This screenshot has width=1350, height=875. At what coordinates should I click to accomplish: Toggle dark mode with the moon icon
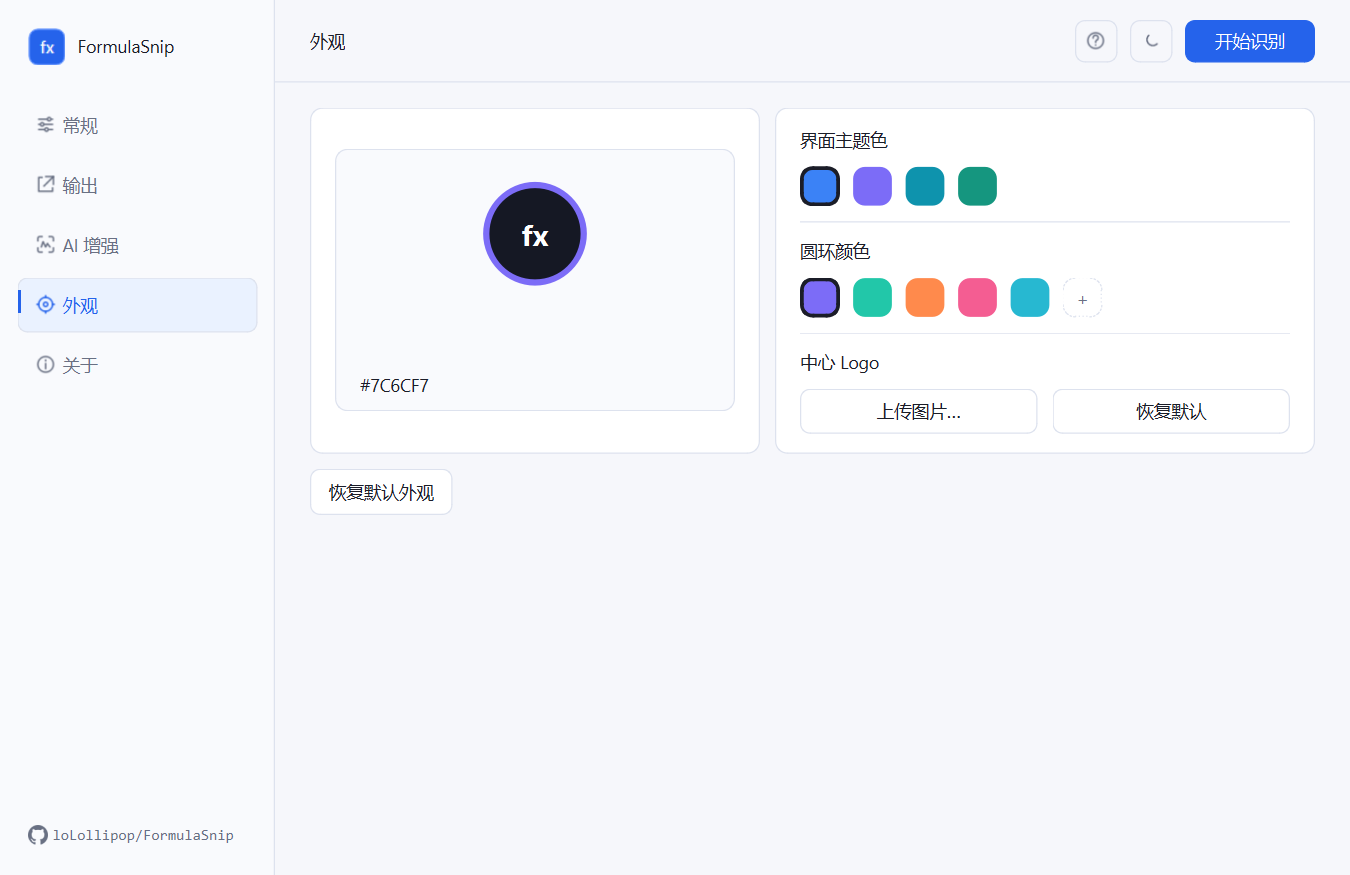(1151, 41)
